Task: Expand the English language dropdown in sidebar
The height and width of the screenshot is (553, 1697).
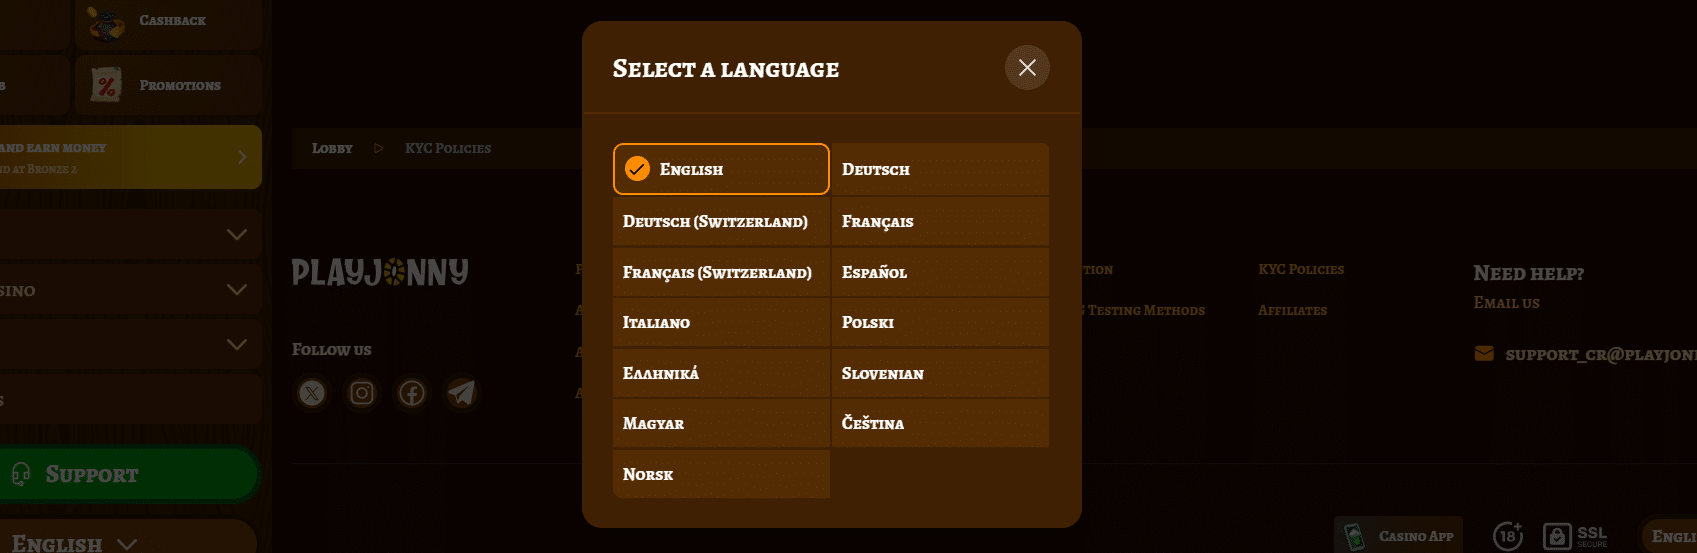Action: [127, 544]
